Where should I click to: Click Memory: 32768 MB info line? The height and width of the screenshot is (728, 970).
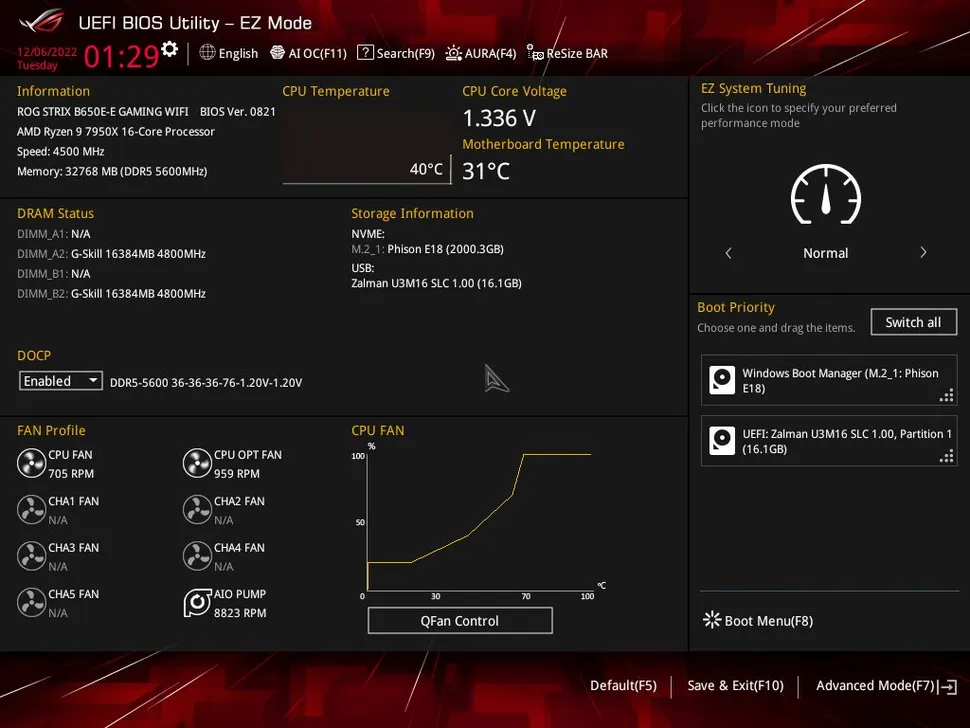(x=112, y=171)
